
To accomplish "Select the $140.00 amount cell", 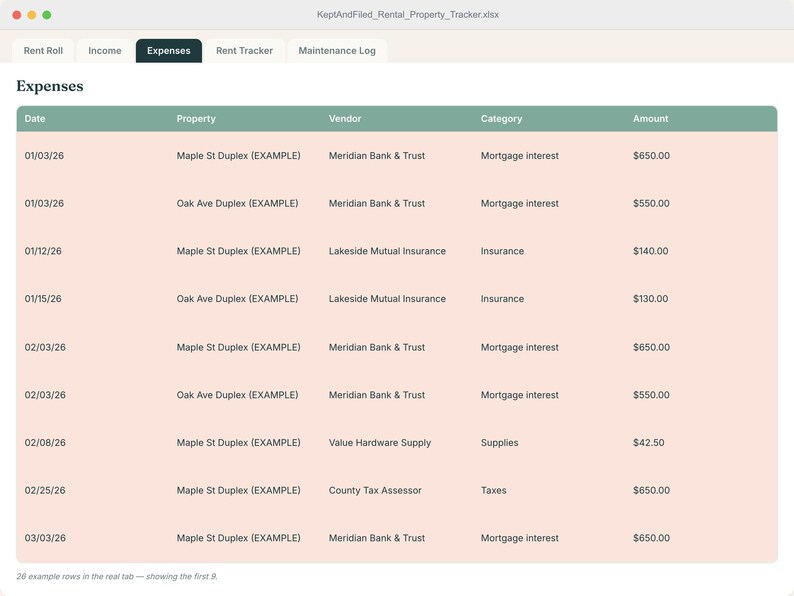I will pos(650,251).
